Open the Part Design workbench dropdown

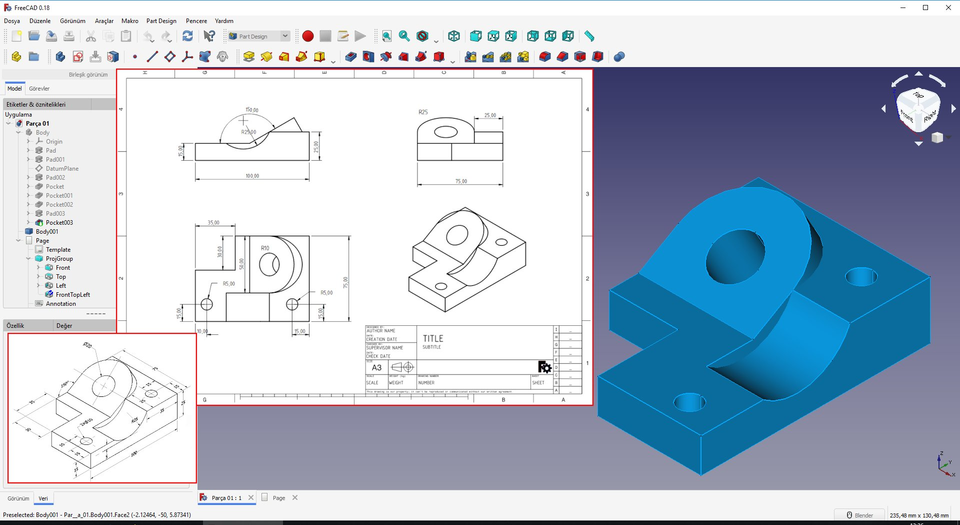[x=258, y=36]
